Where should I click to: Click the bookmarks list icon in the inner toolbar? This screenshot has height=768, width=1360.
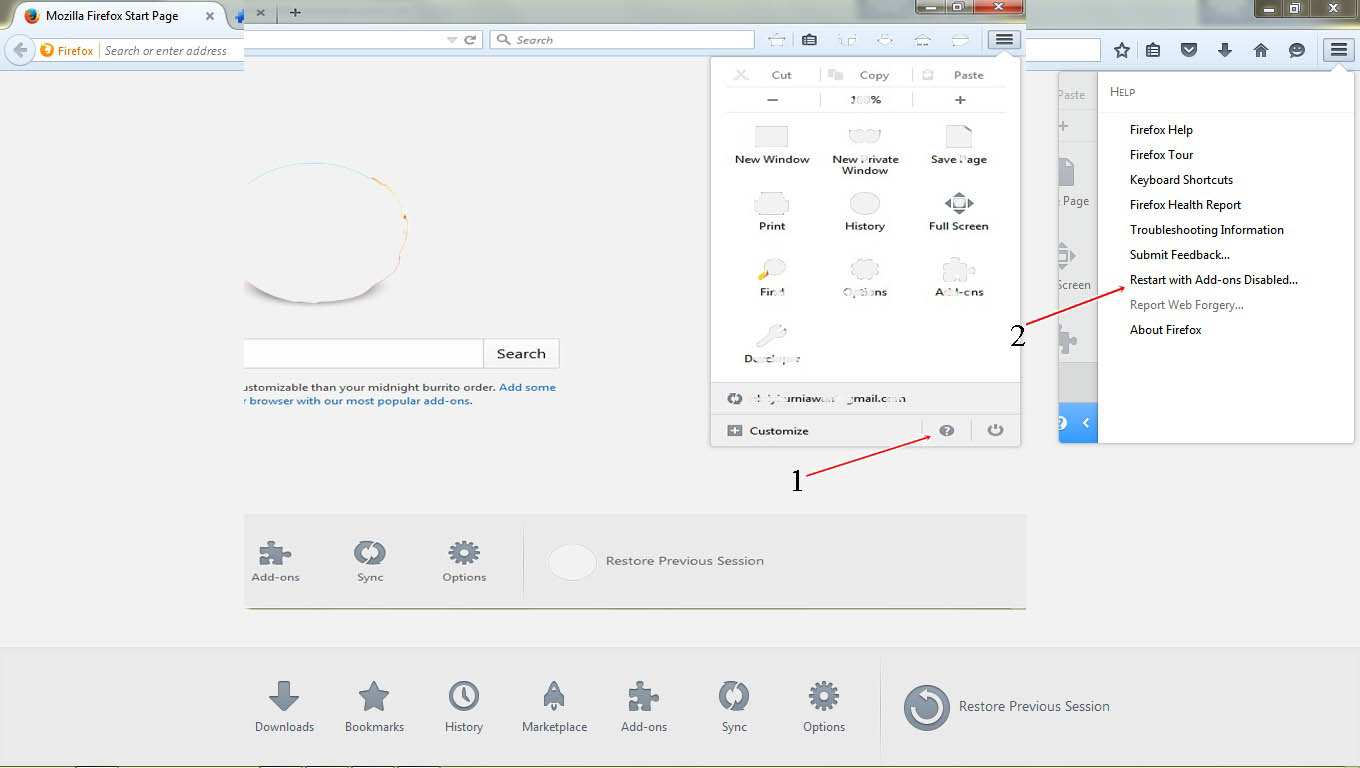809,40
